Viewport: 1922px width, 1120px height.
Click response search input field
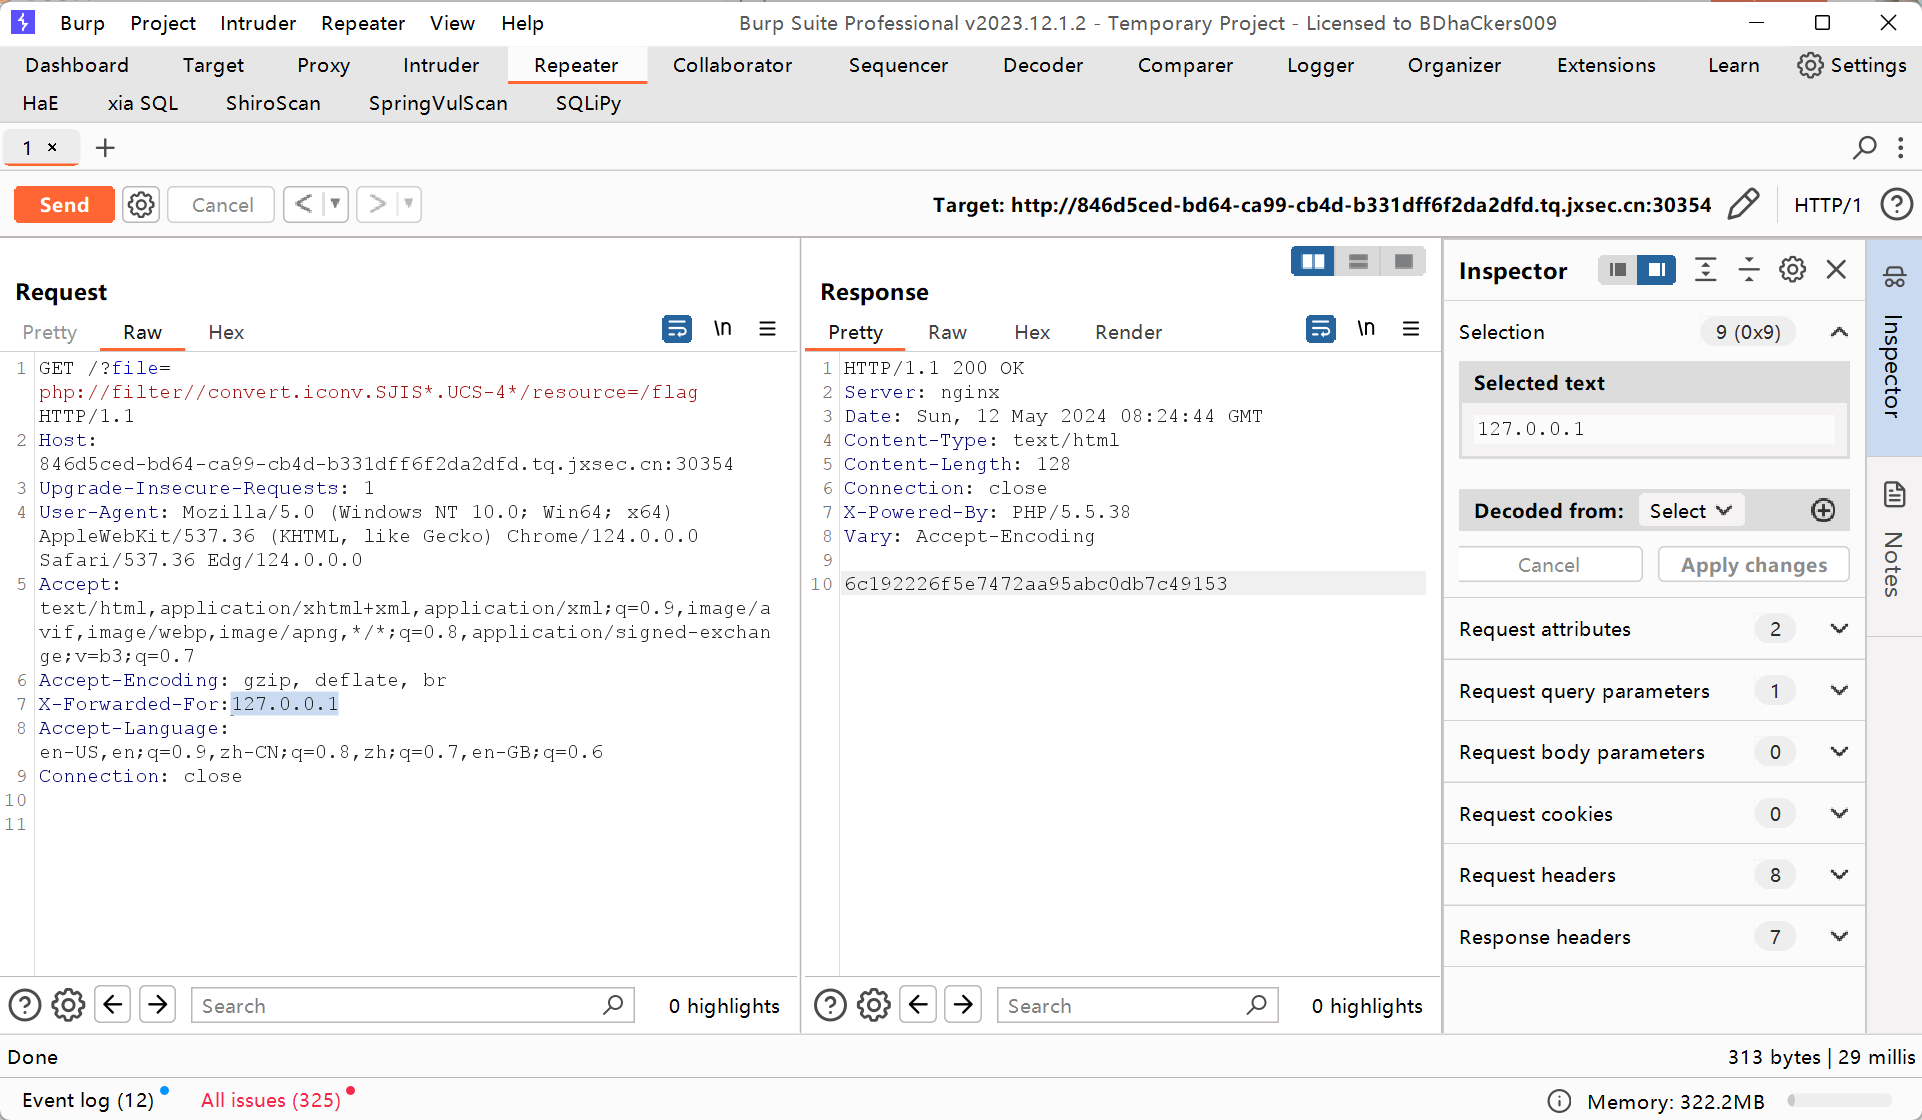1138,1005
